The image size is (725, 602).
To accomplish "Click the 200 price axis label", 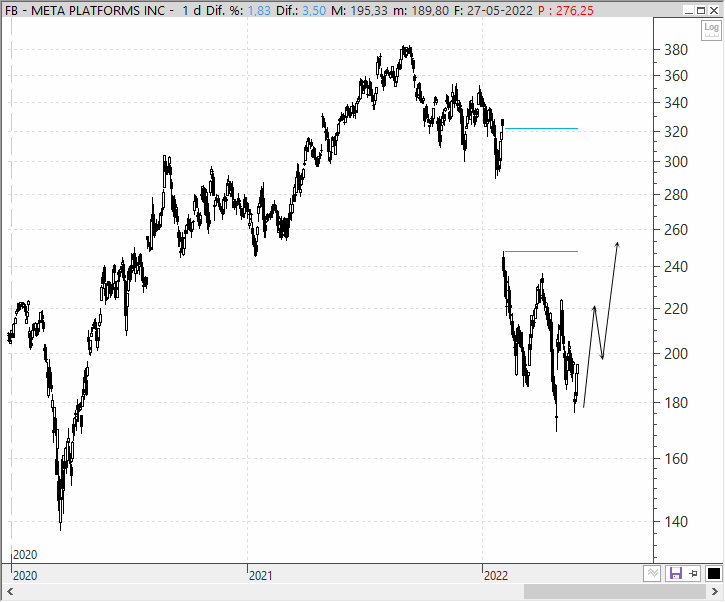I will [676, 354].
